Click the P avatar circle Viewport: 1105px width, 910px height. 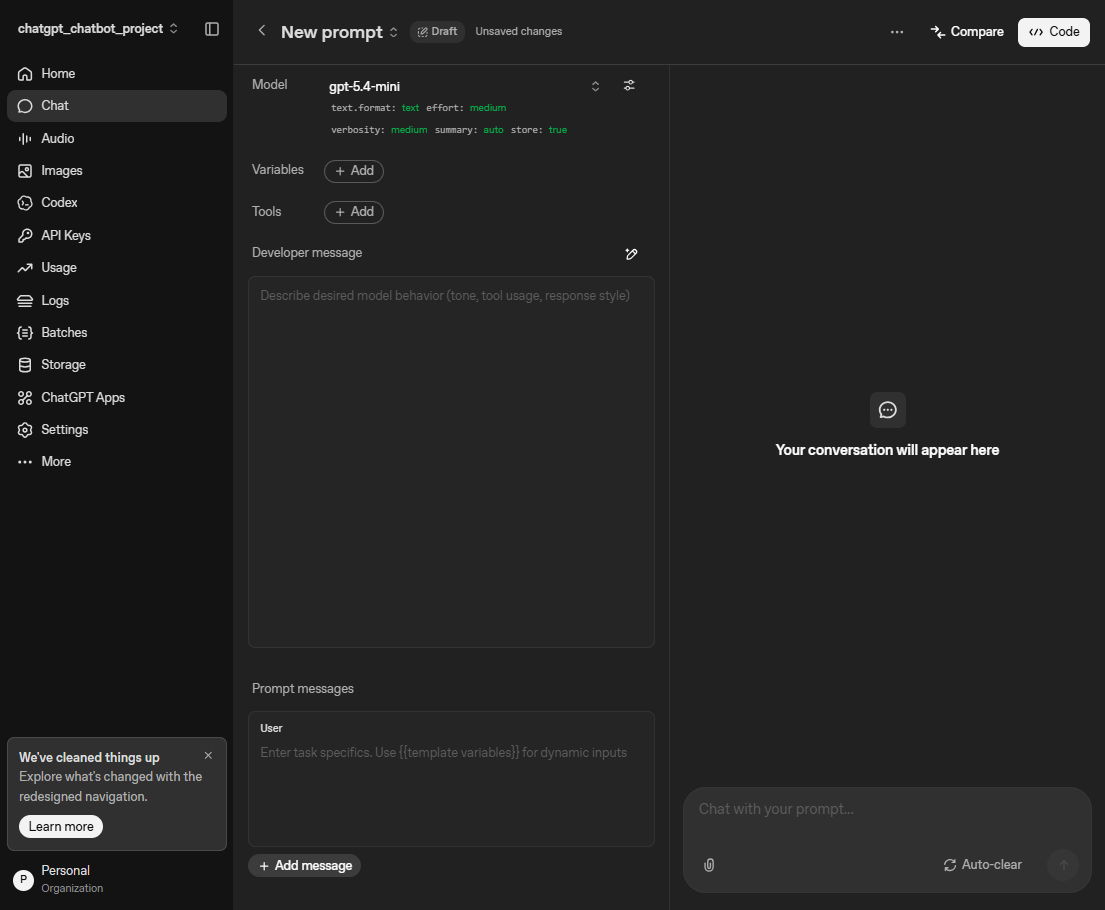tap(23, 879)
